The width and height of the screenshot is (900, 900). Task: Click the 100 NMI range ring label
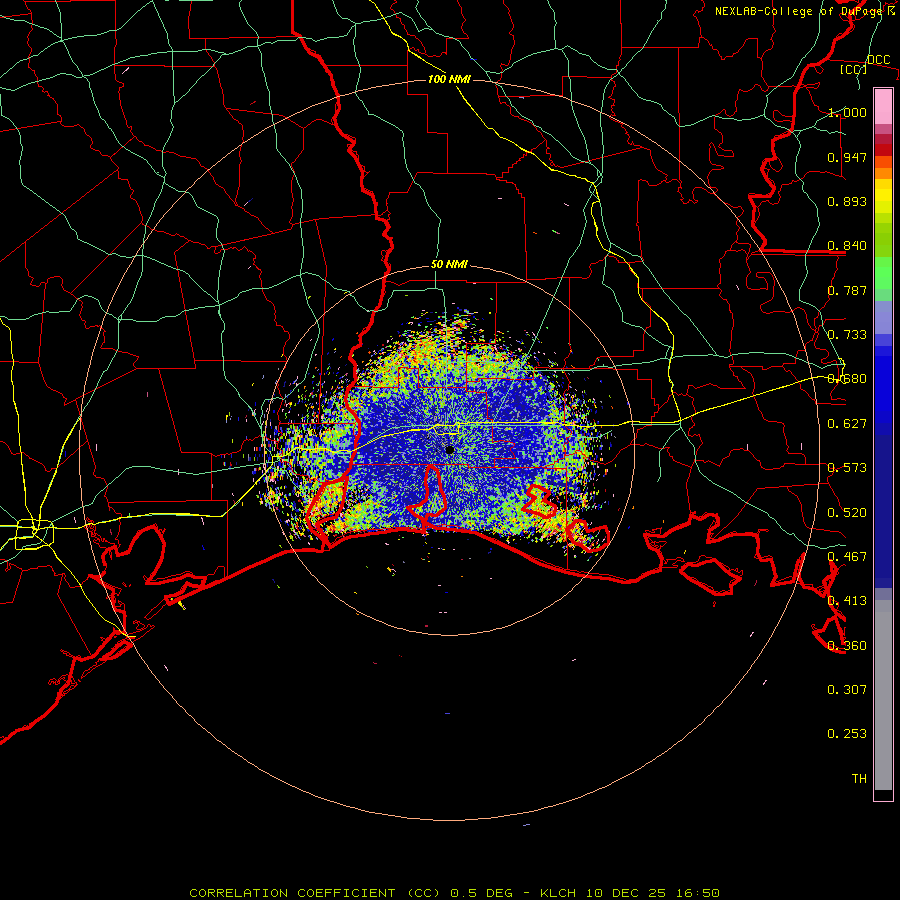click(449, 79)
